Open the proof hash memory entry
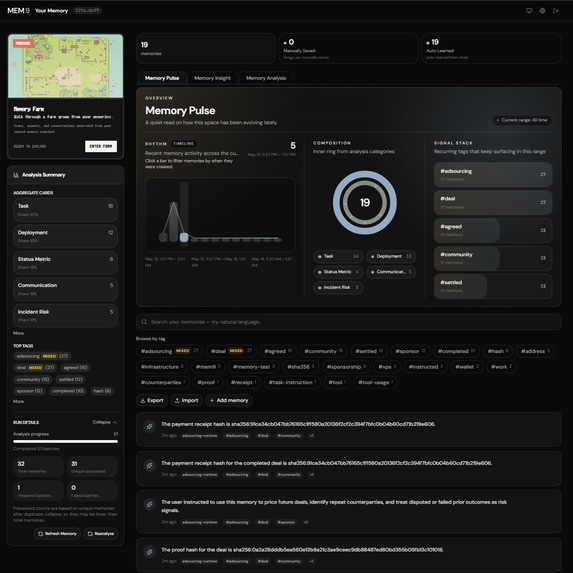Screen dimensions: 573x573 [349, 555]
